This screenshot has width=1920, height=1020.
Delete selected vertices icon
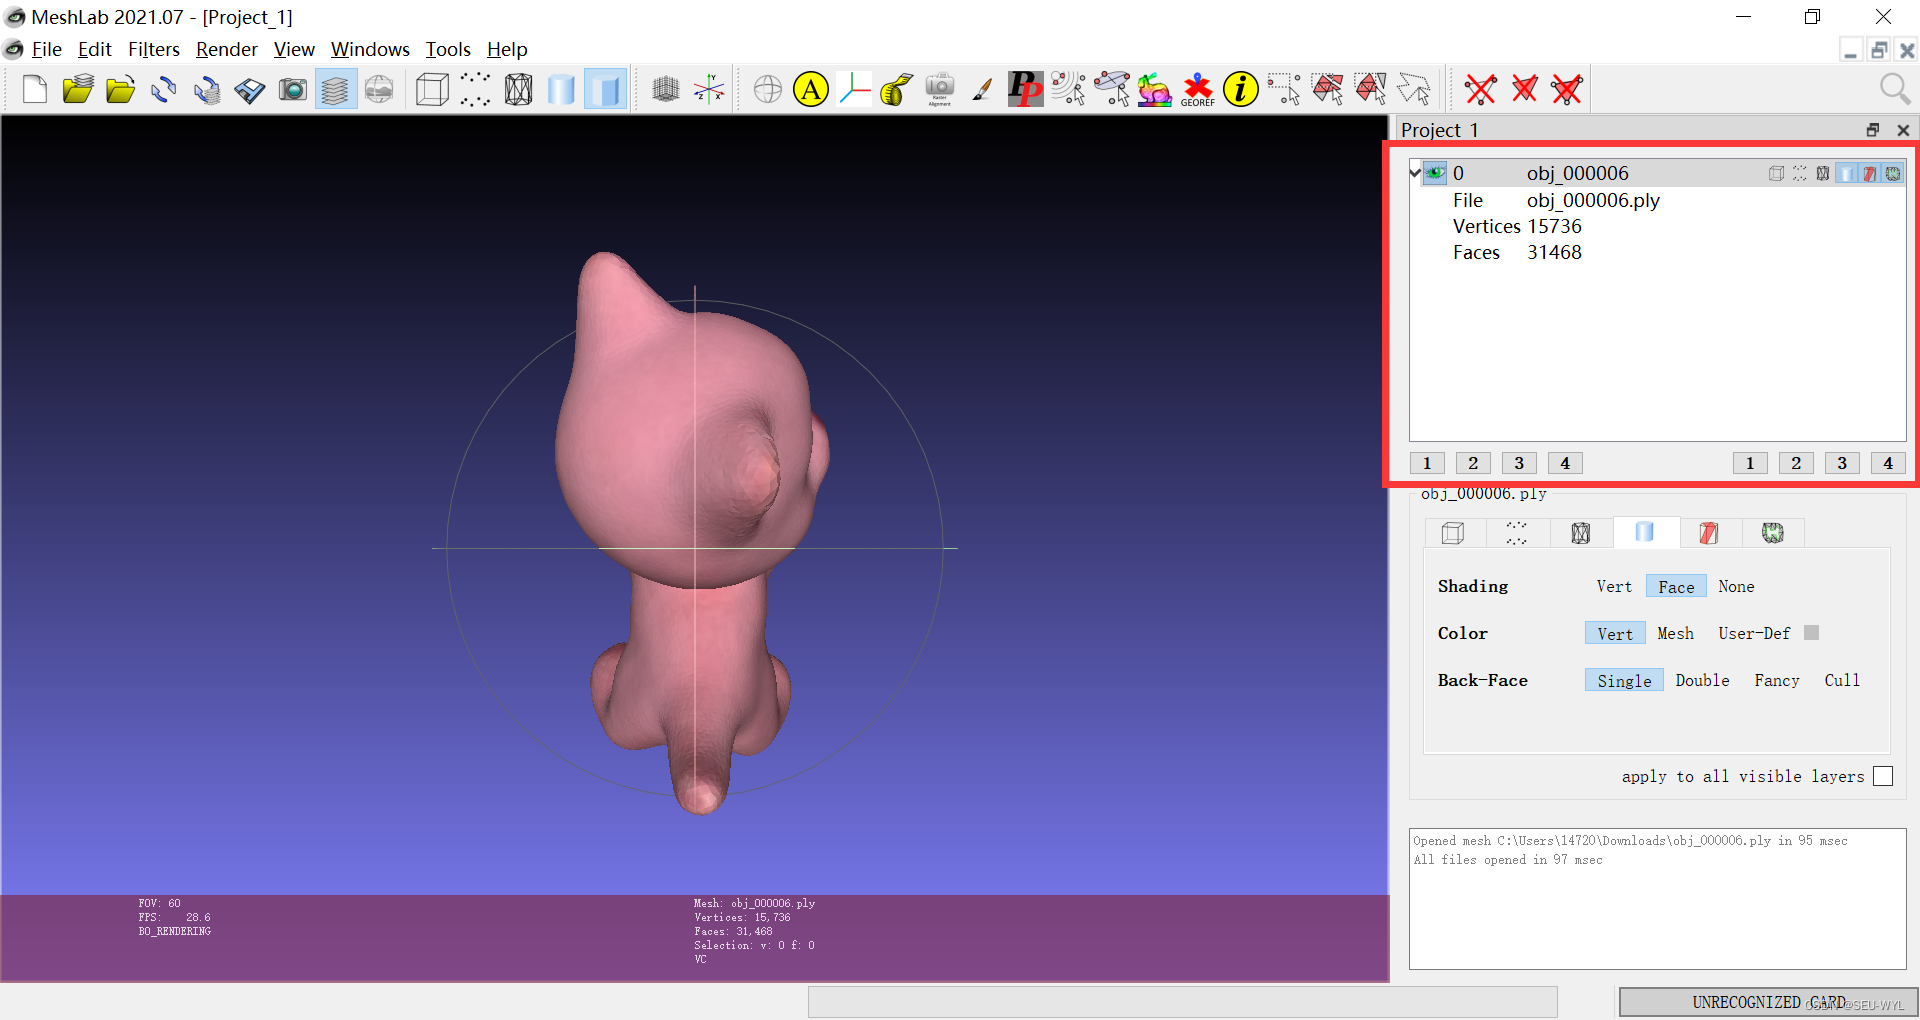point(1481,90)
